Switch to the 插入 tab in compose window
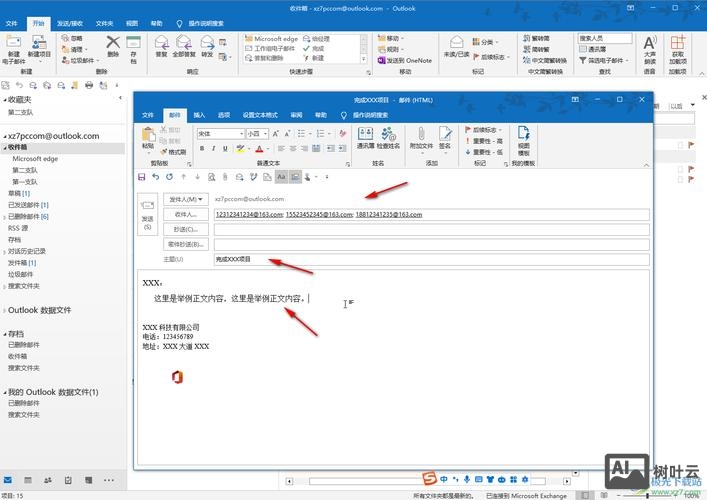 coord(199,115)
